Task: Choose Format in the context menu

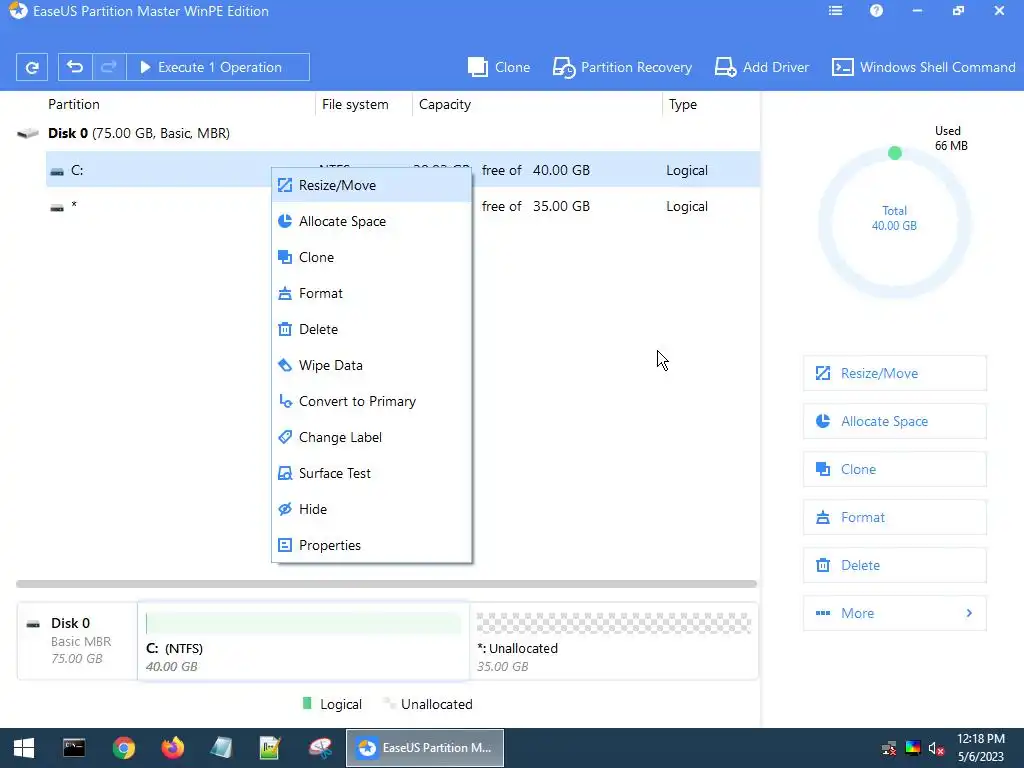Action: pos(372,293)
